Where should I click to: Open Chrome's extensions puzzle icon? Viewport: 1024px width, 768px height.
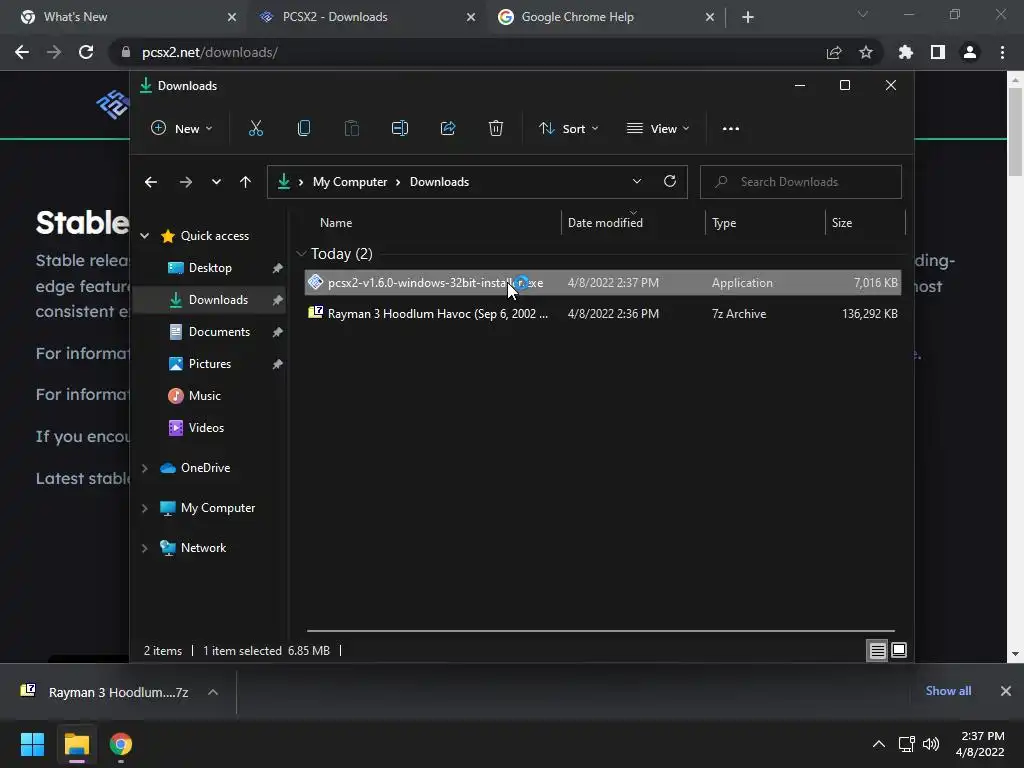[x=905, y=52]
